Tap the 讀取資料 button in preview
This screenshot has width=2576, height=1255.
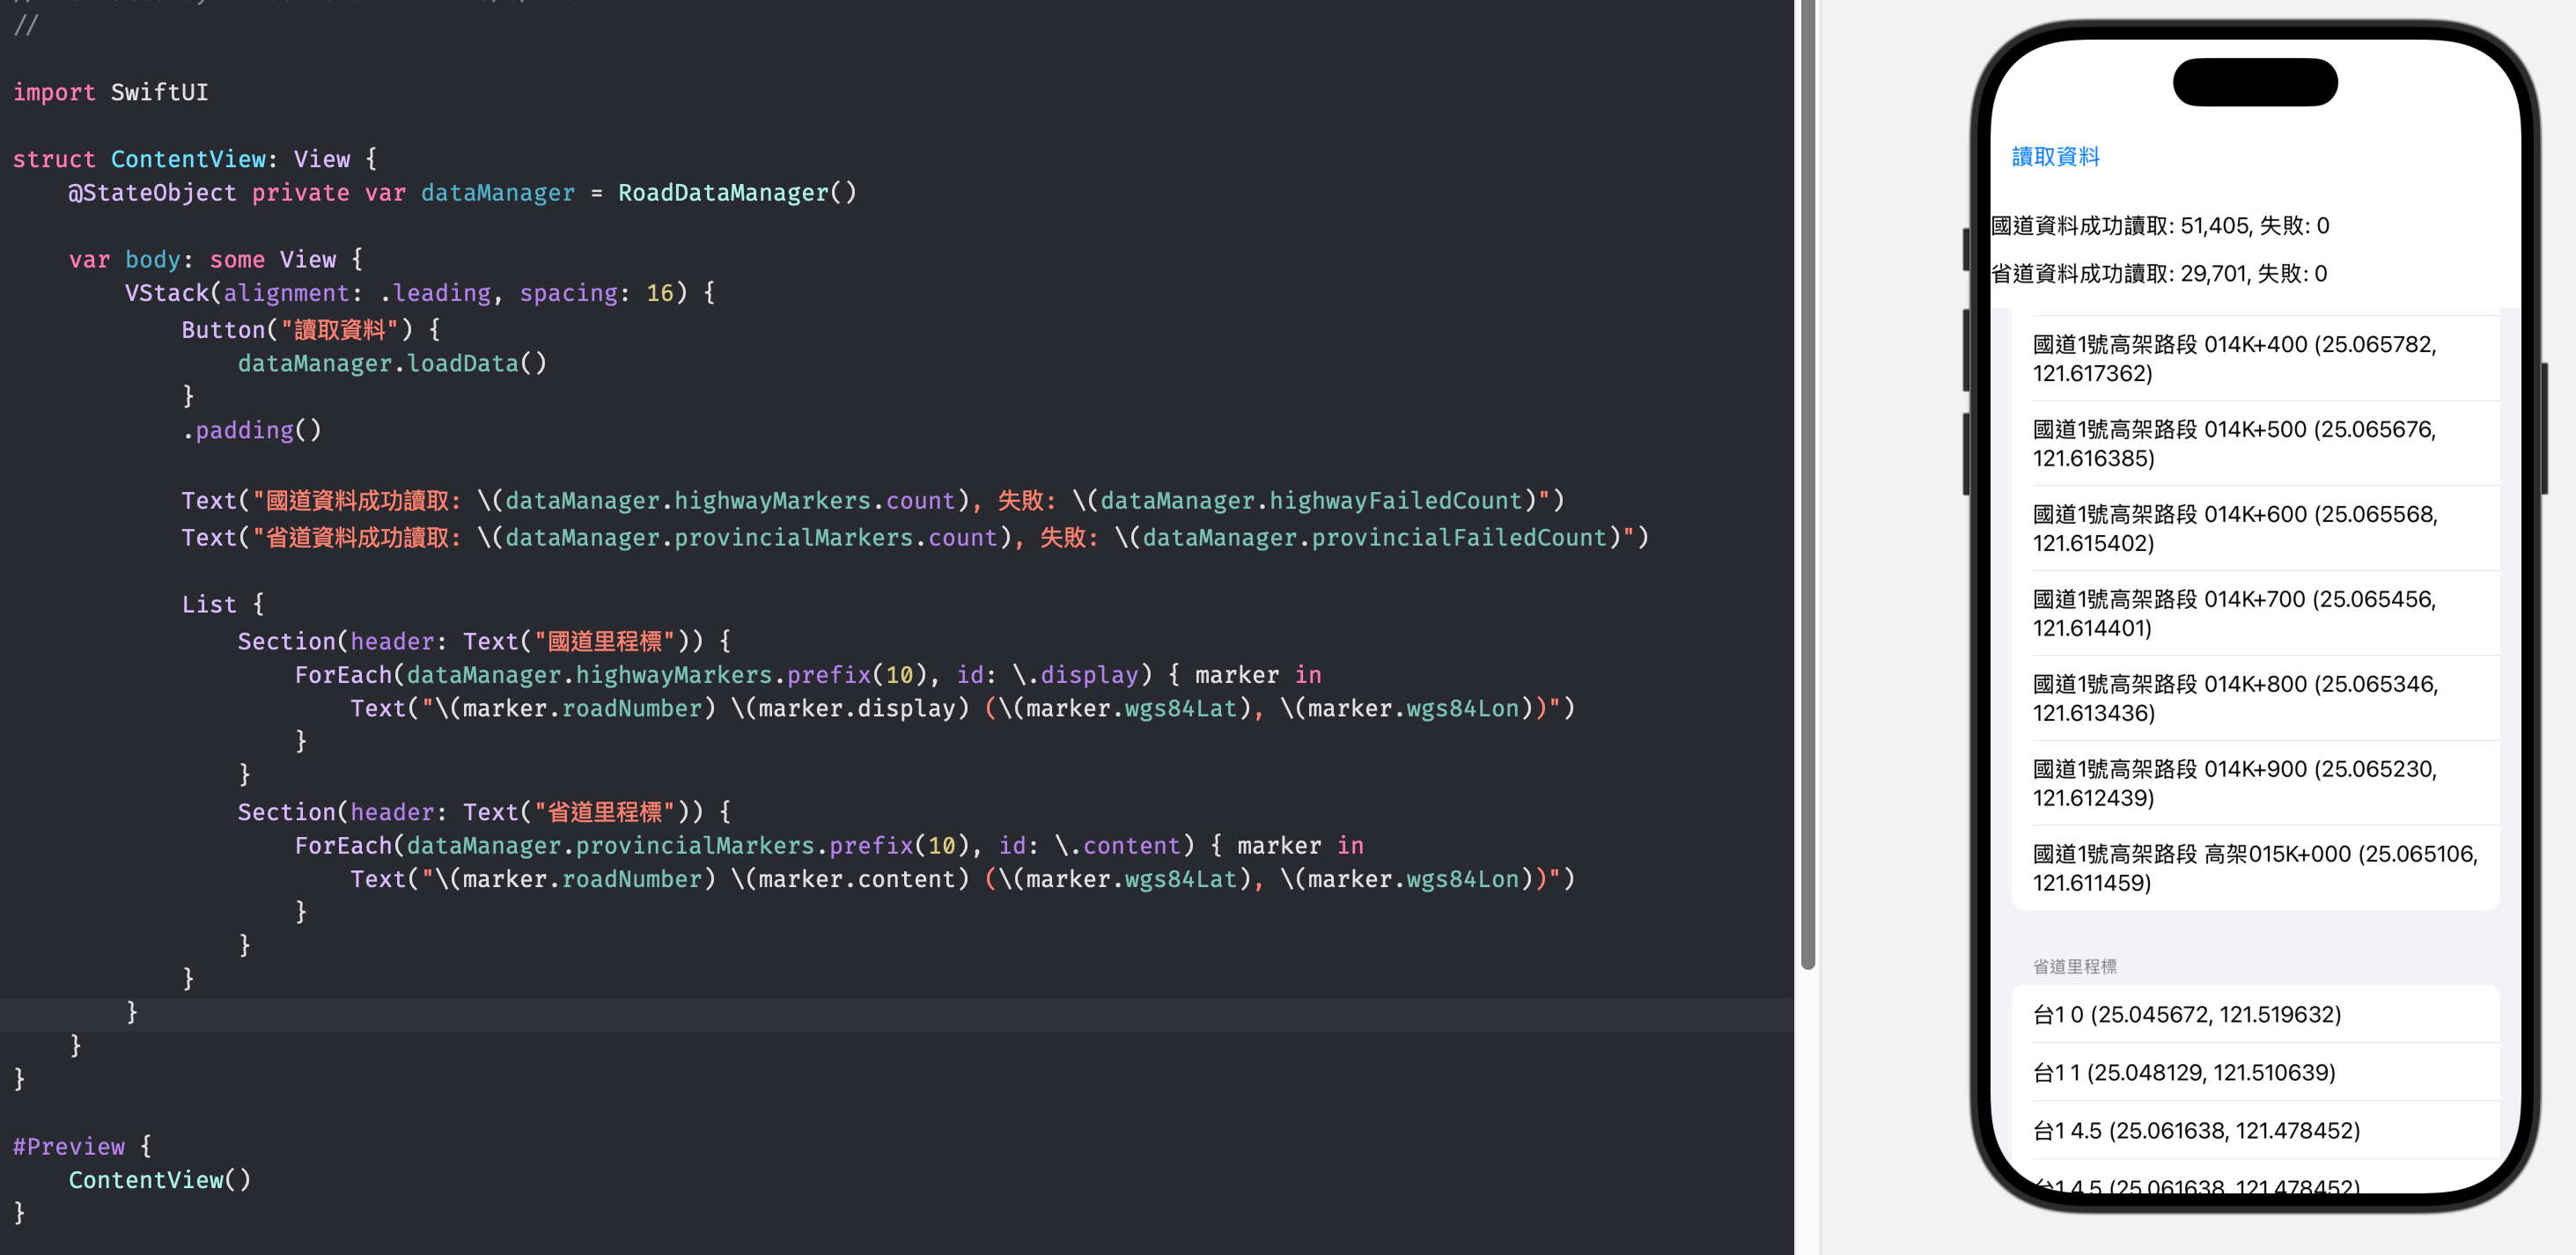(x=2055, y=157)
